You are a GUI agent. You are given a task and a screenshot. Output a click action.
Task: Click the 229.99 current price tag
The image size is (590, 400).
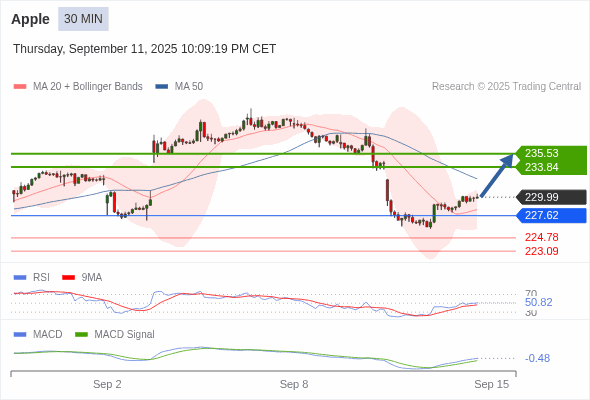551,197
